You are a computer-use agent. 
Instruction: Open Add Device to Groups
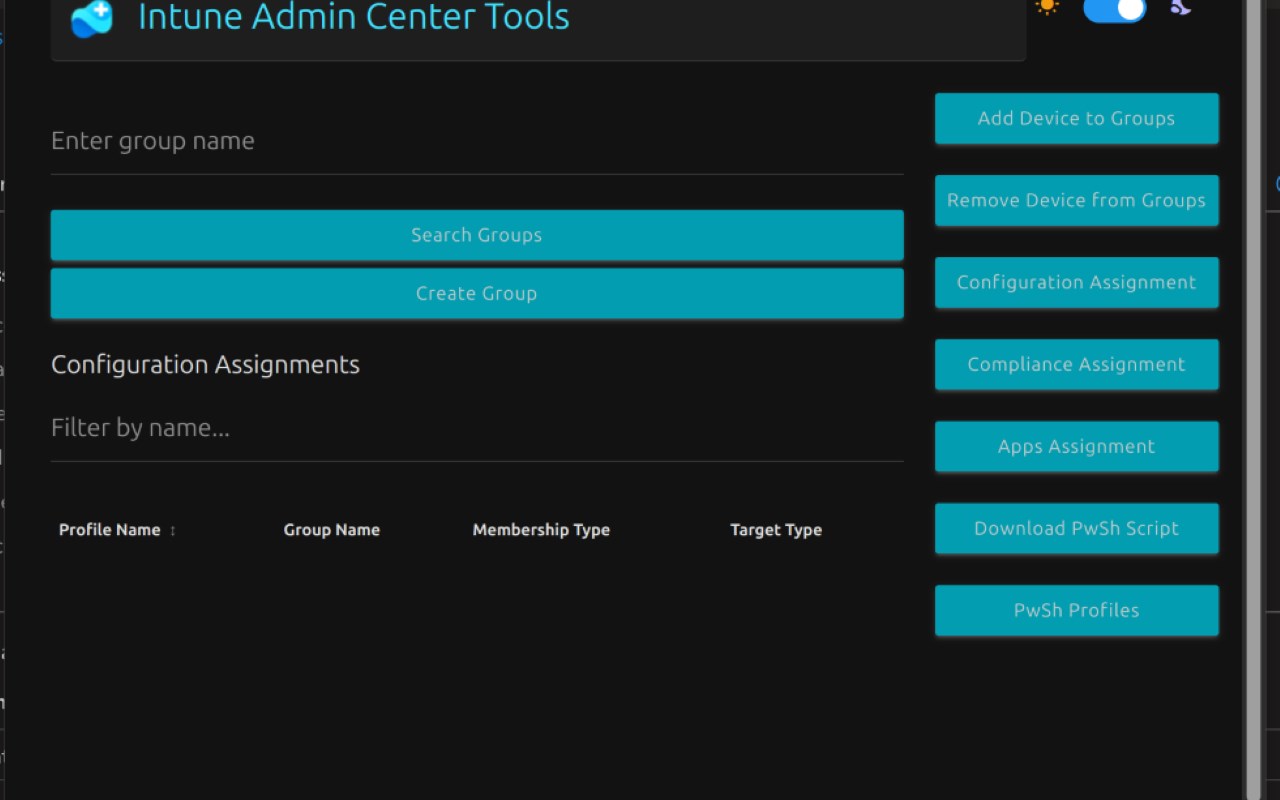tap(1076, 118)
